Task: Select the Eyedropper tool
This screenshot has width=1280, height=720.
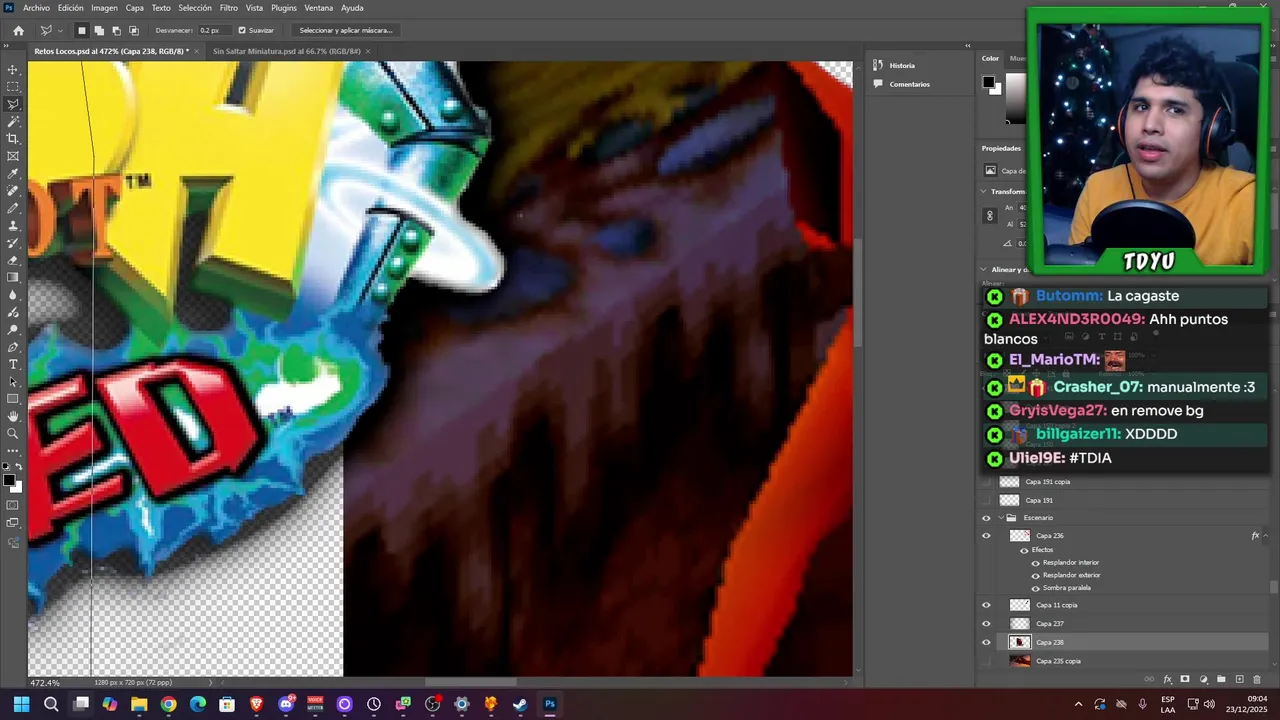Action: (x=13, y=174)
